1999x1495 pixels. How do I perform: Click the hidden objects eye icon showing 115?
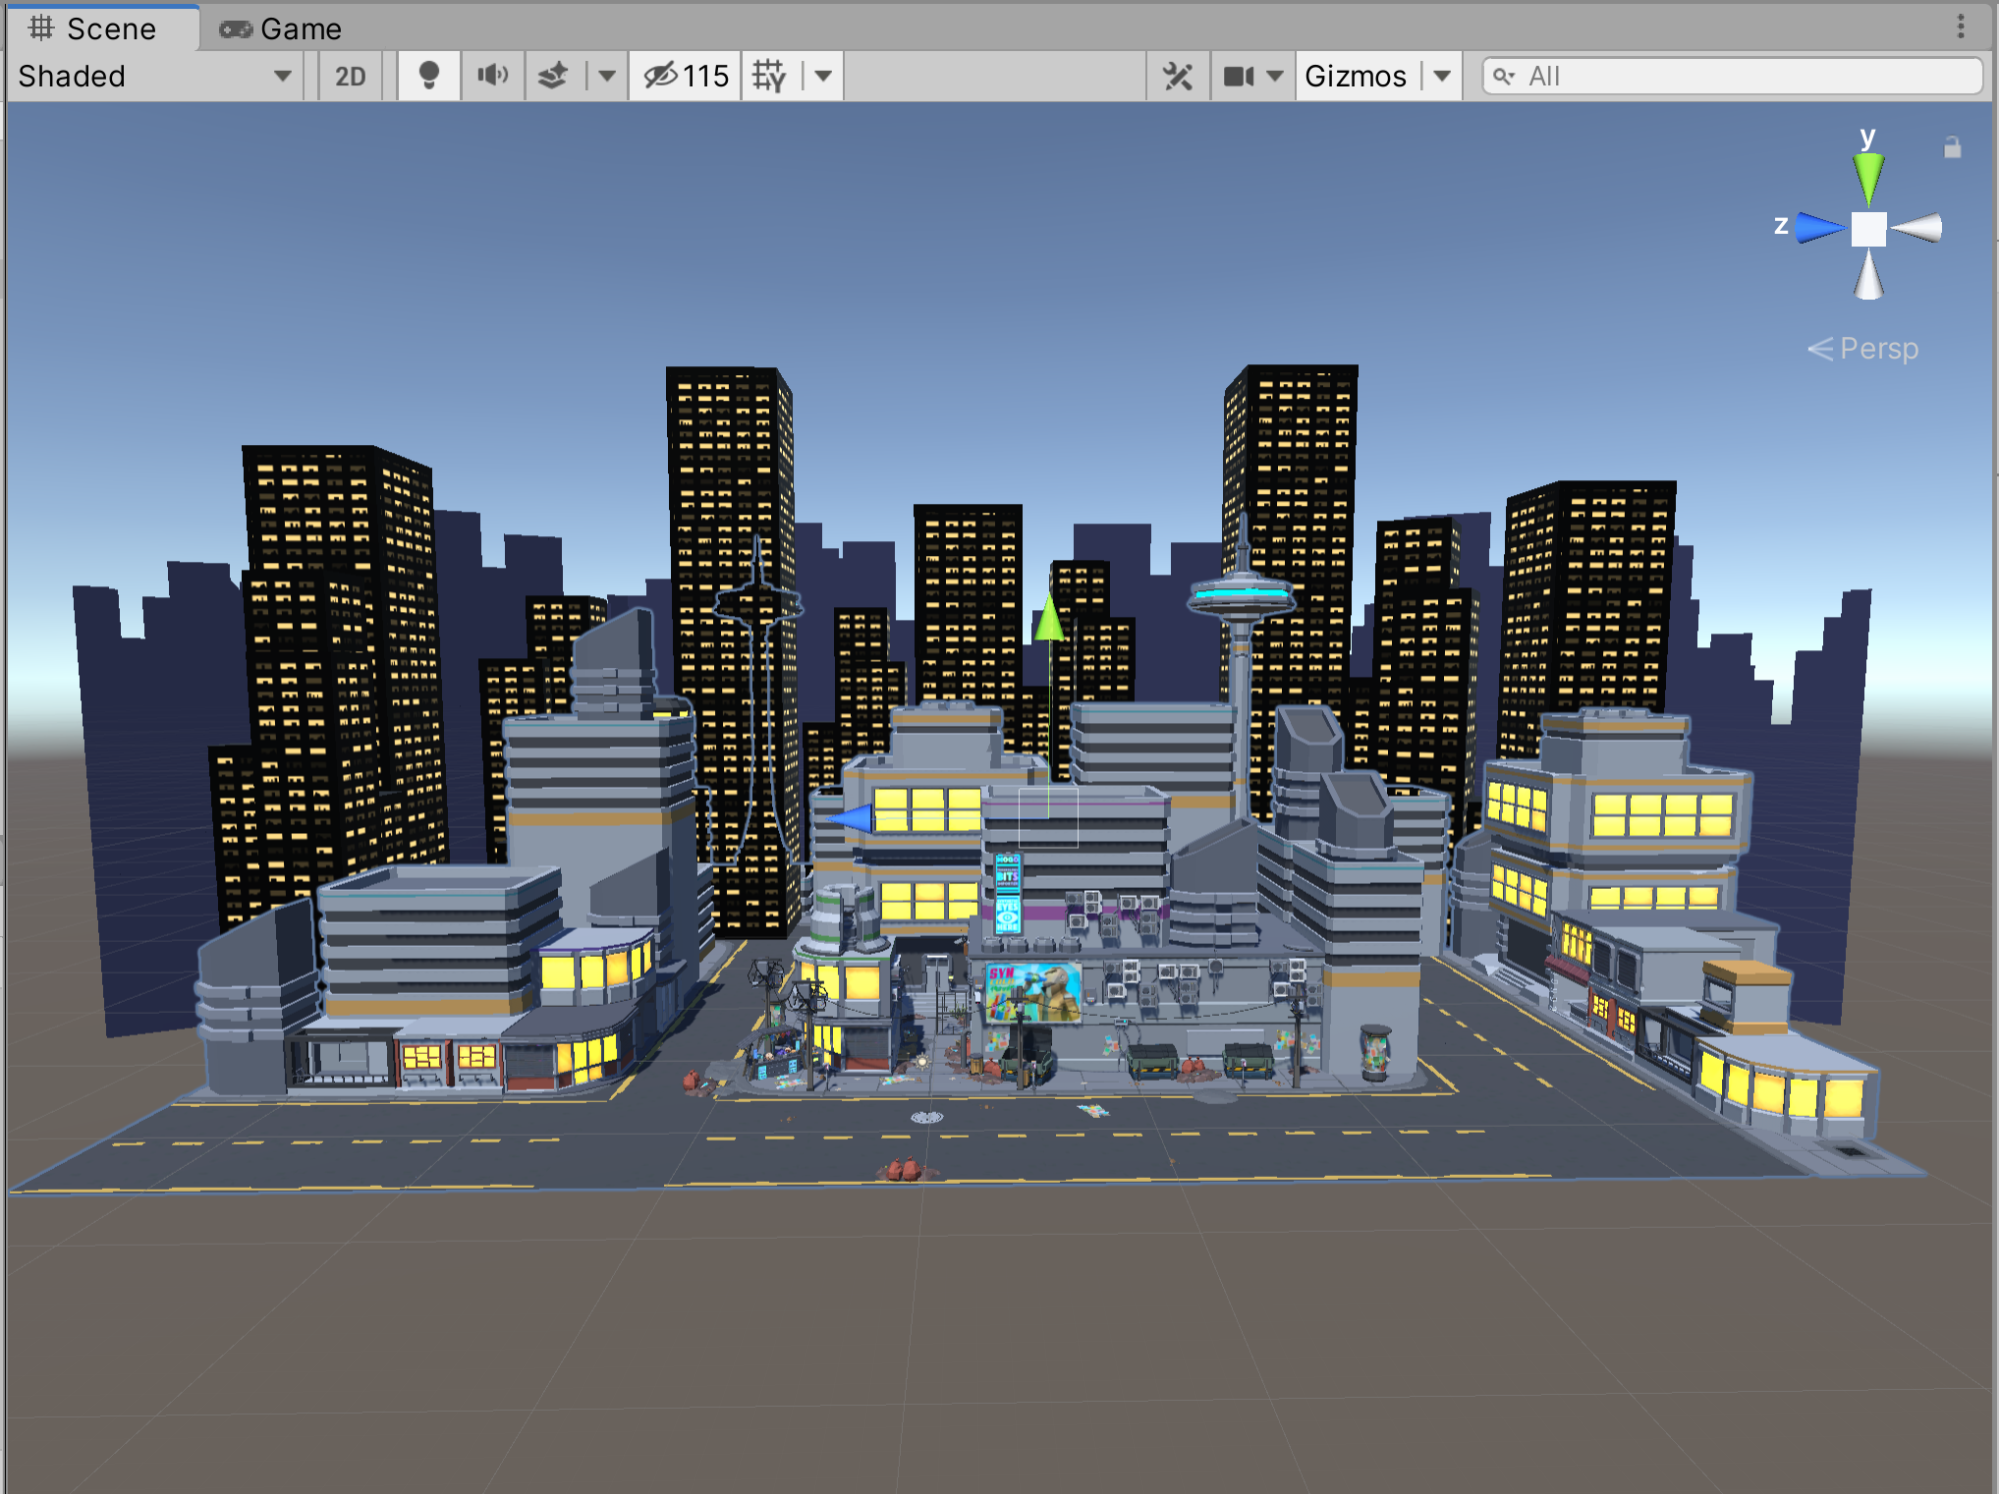click(685, 75)
